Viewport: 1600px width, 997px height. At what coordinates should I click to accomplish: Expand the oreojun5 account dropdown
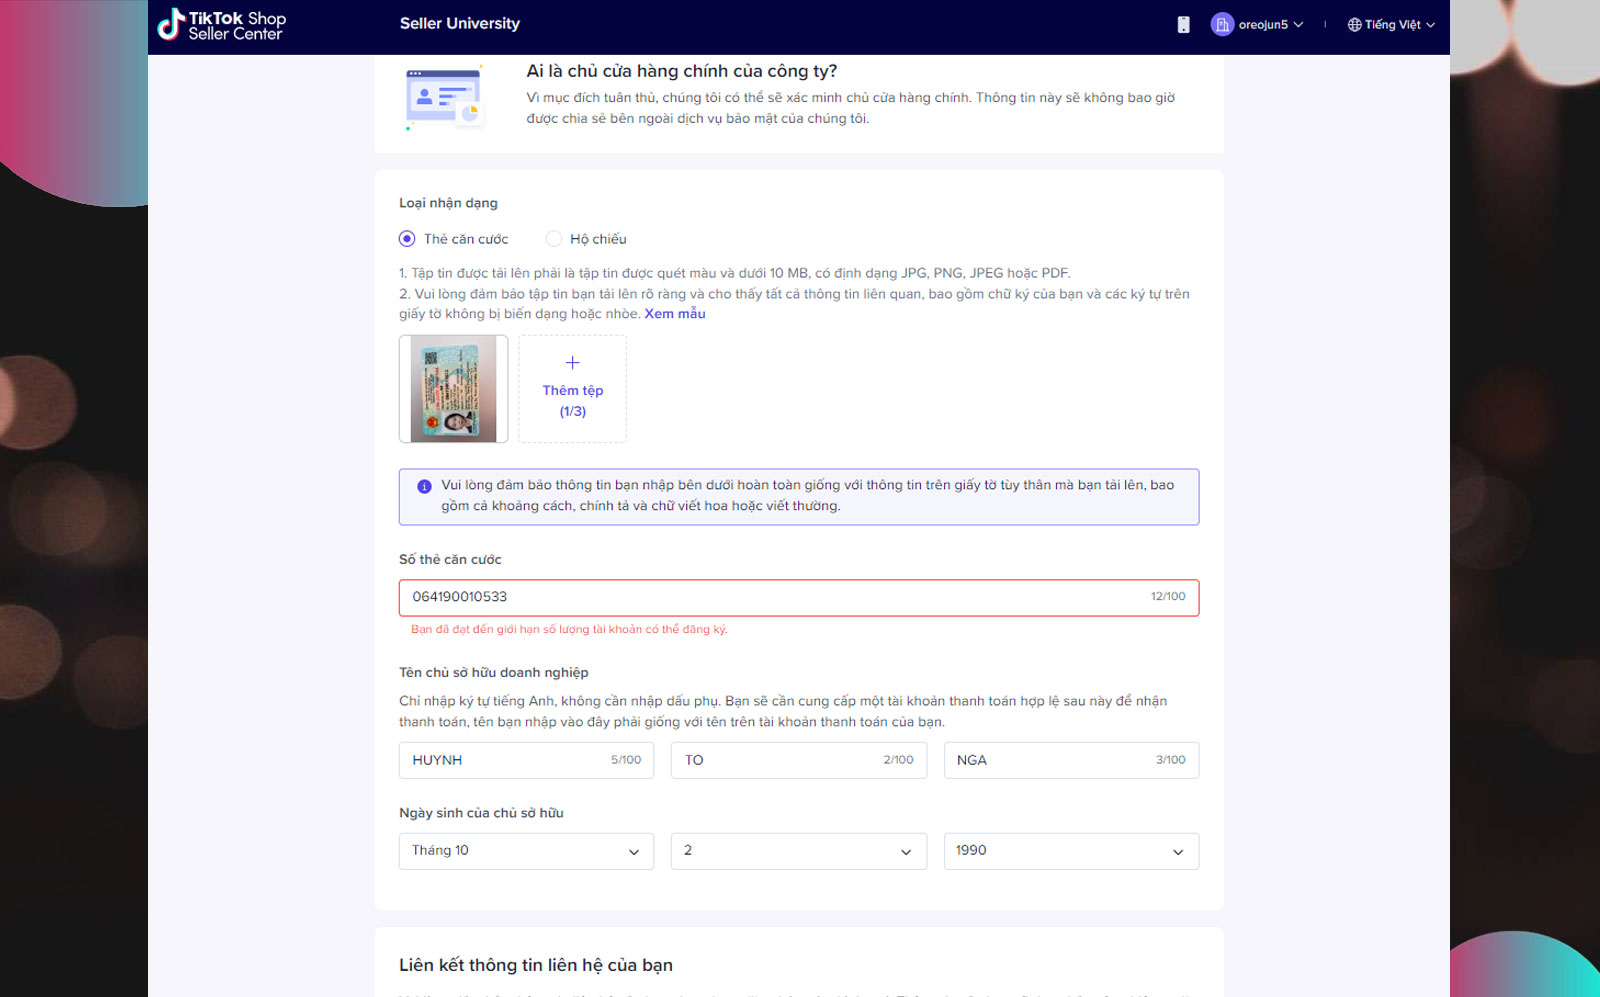[1298, 25]
